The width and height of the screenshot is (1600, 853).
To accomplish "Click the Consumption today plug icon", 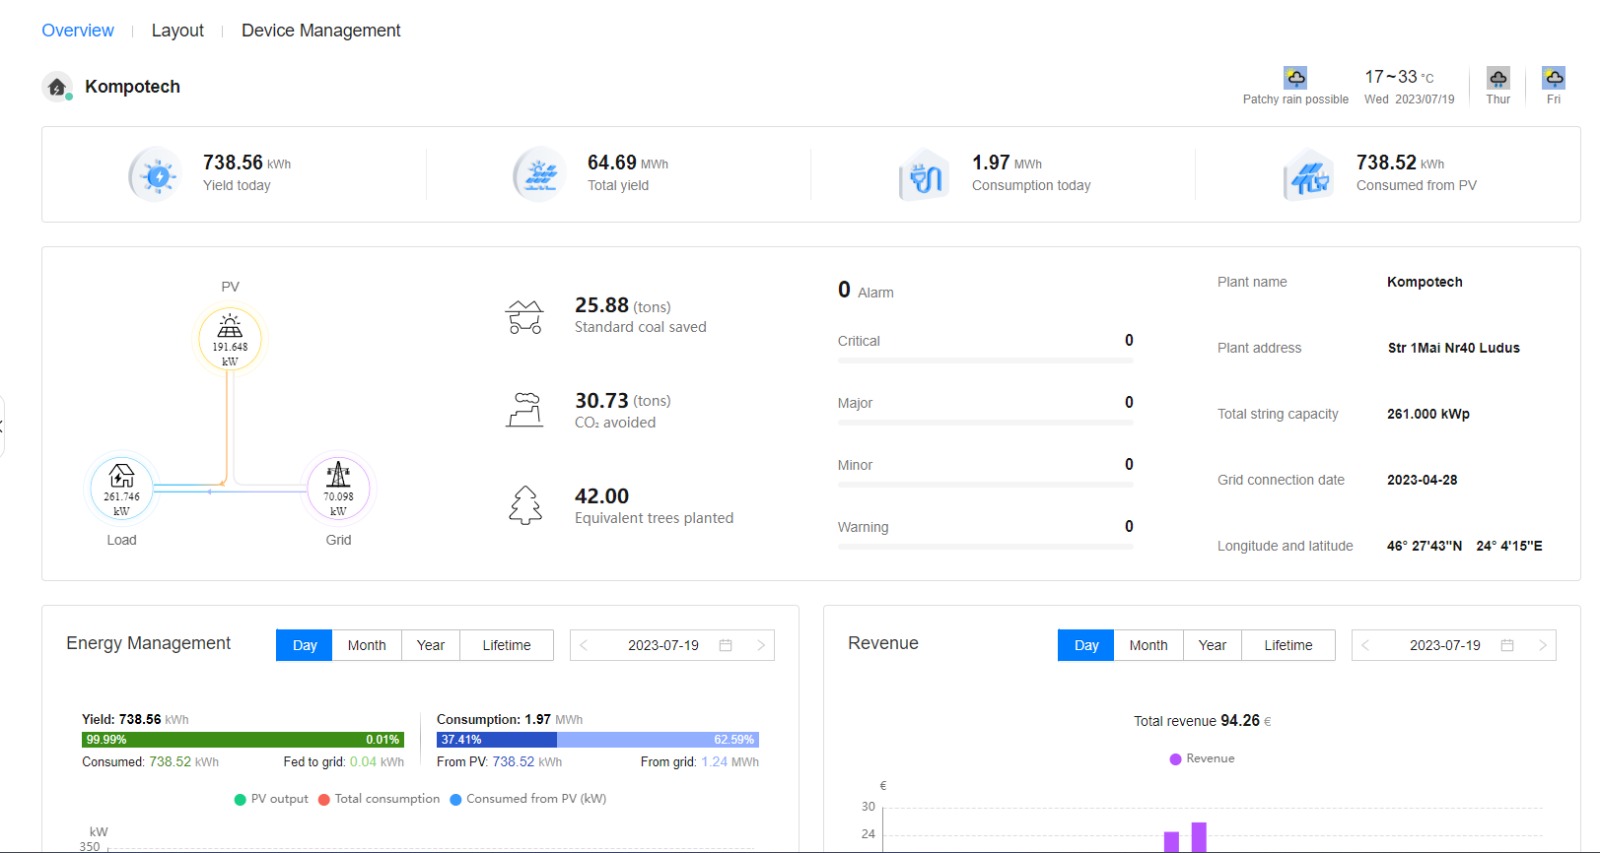I will click(924, 177).
